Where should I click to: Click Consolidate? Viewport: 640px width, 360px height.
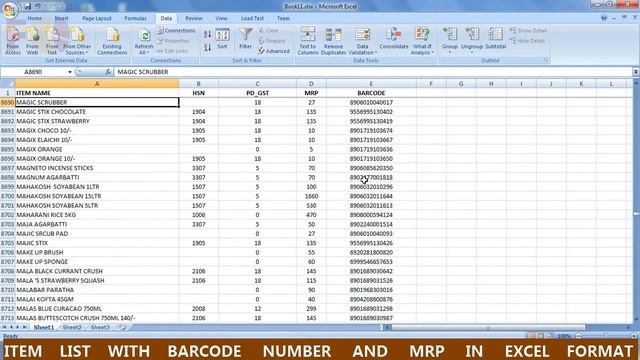(393, 39)
